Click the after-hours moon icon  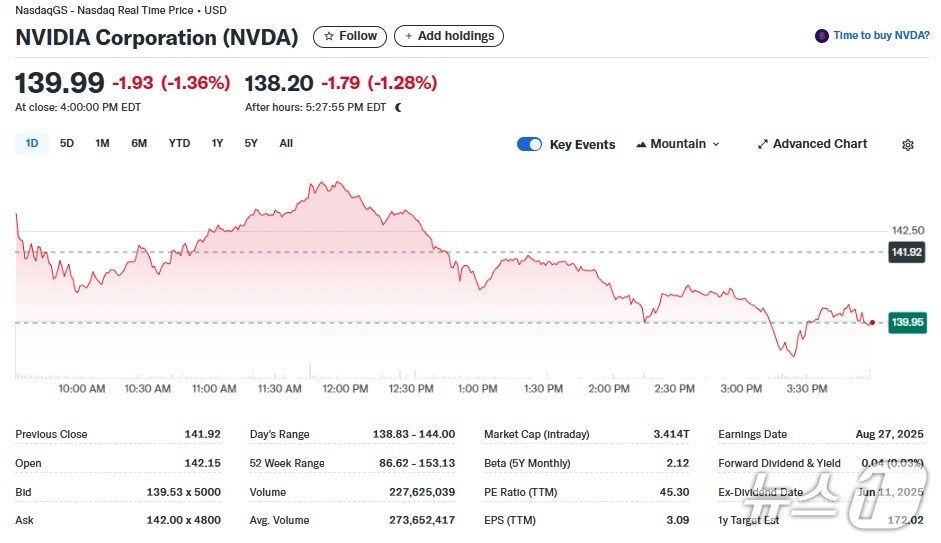coord(399,107)
